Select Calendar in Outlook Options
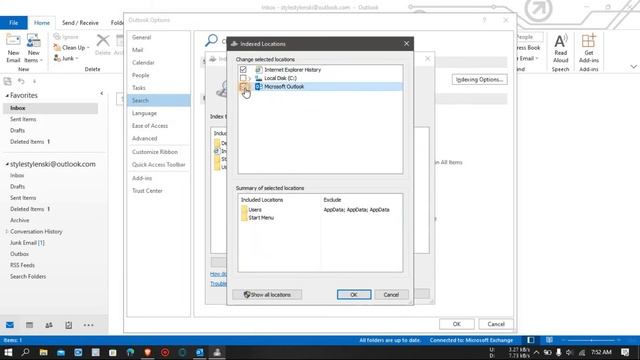The height and width of the screenshot is (360, 640). point(158,62)
